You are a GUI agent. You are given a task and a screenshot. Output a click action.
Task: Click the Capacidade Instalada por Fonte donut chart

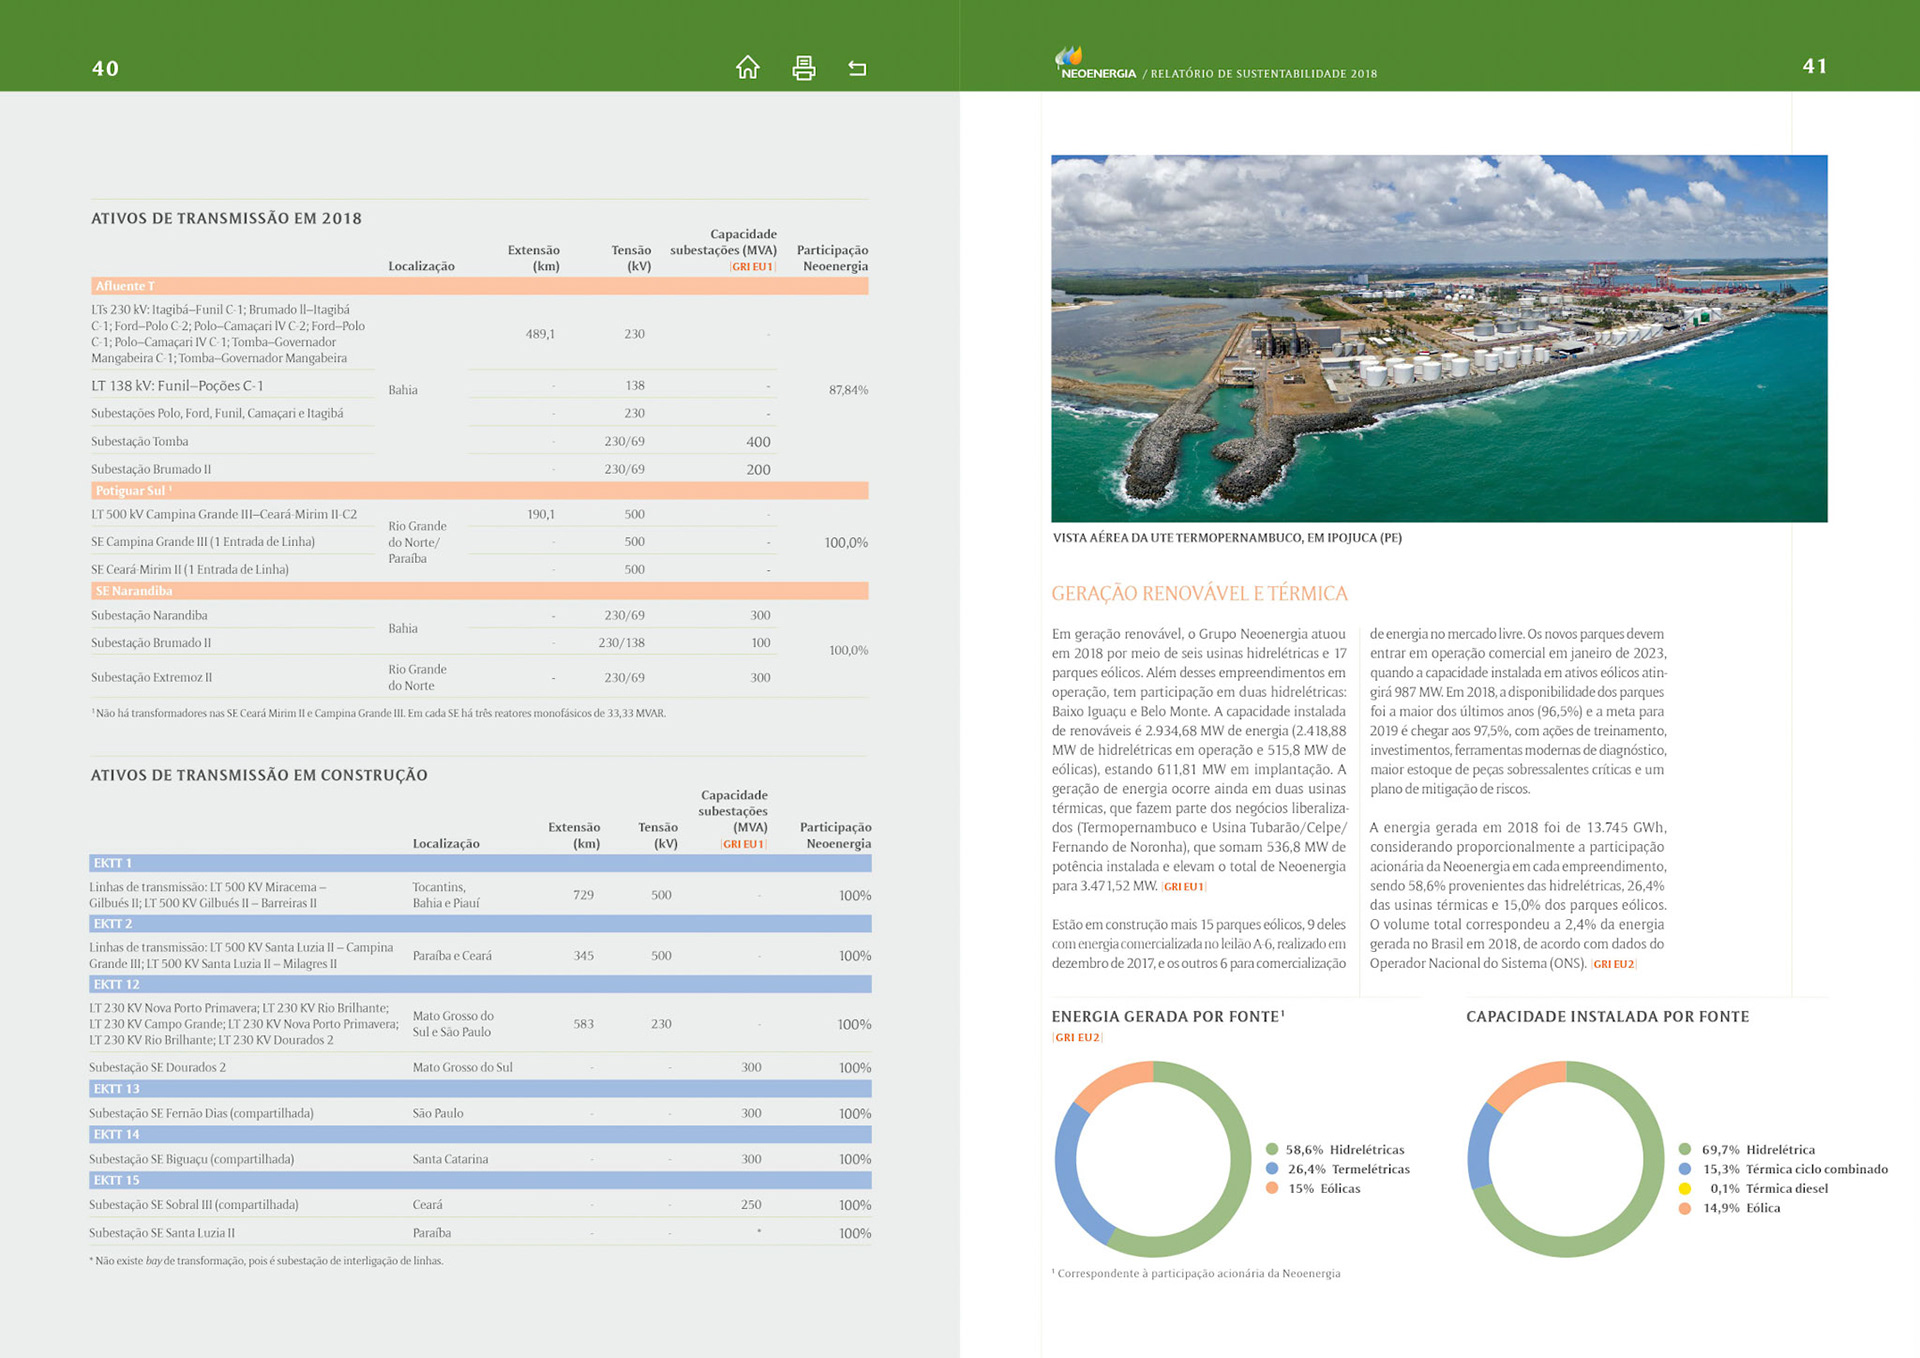1565,1159
